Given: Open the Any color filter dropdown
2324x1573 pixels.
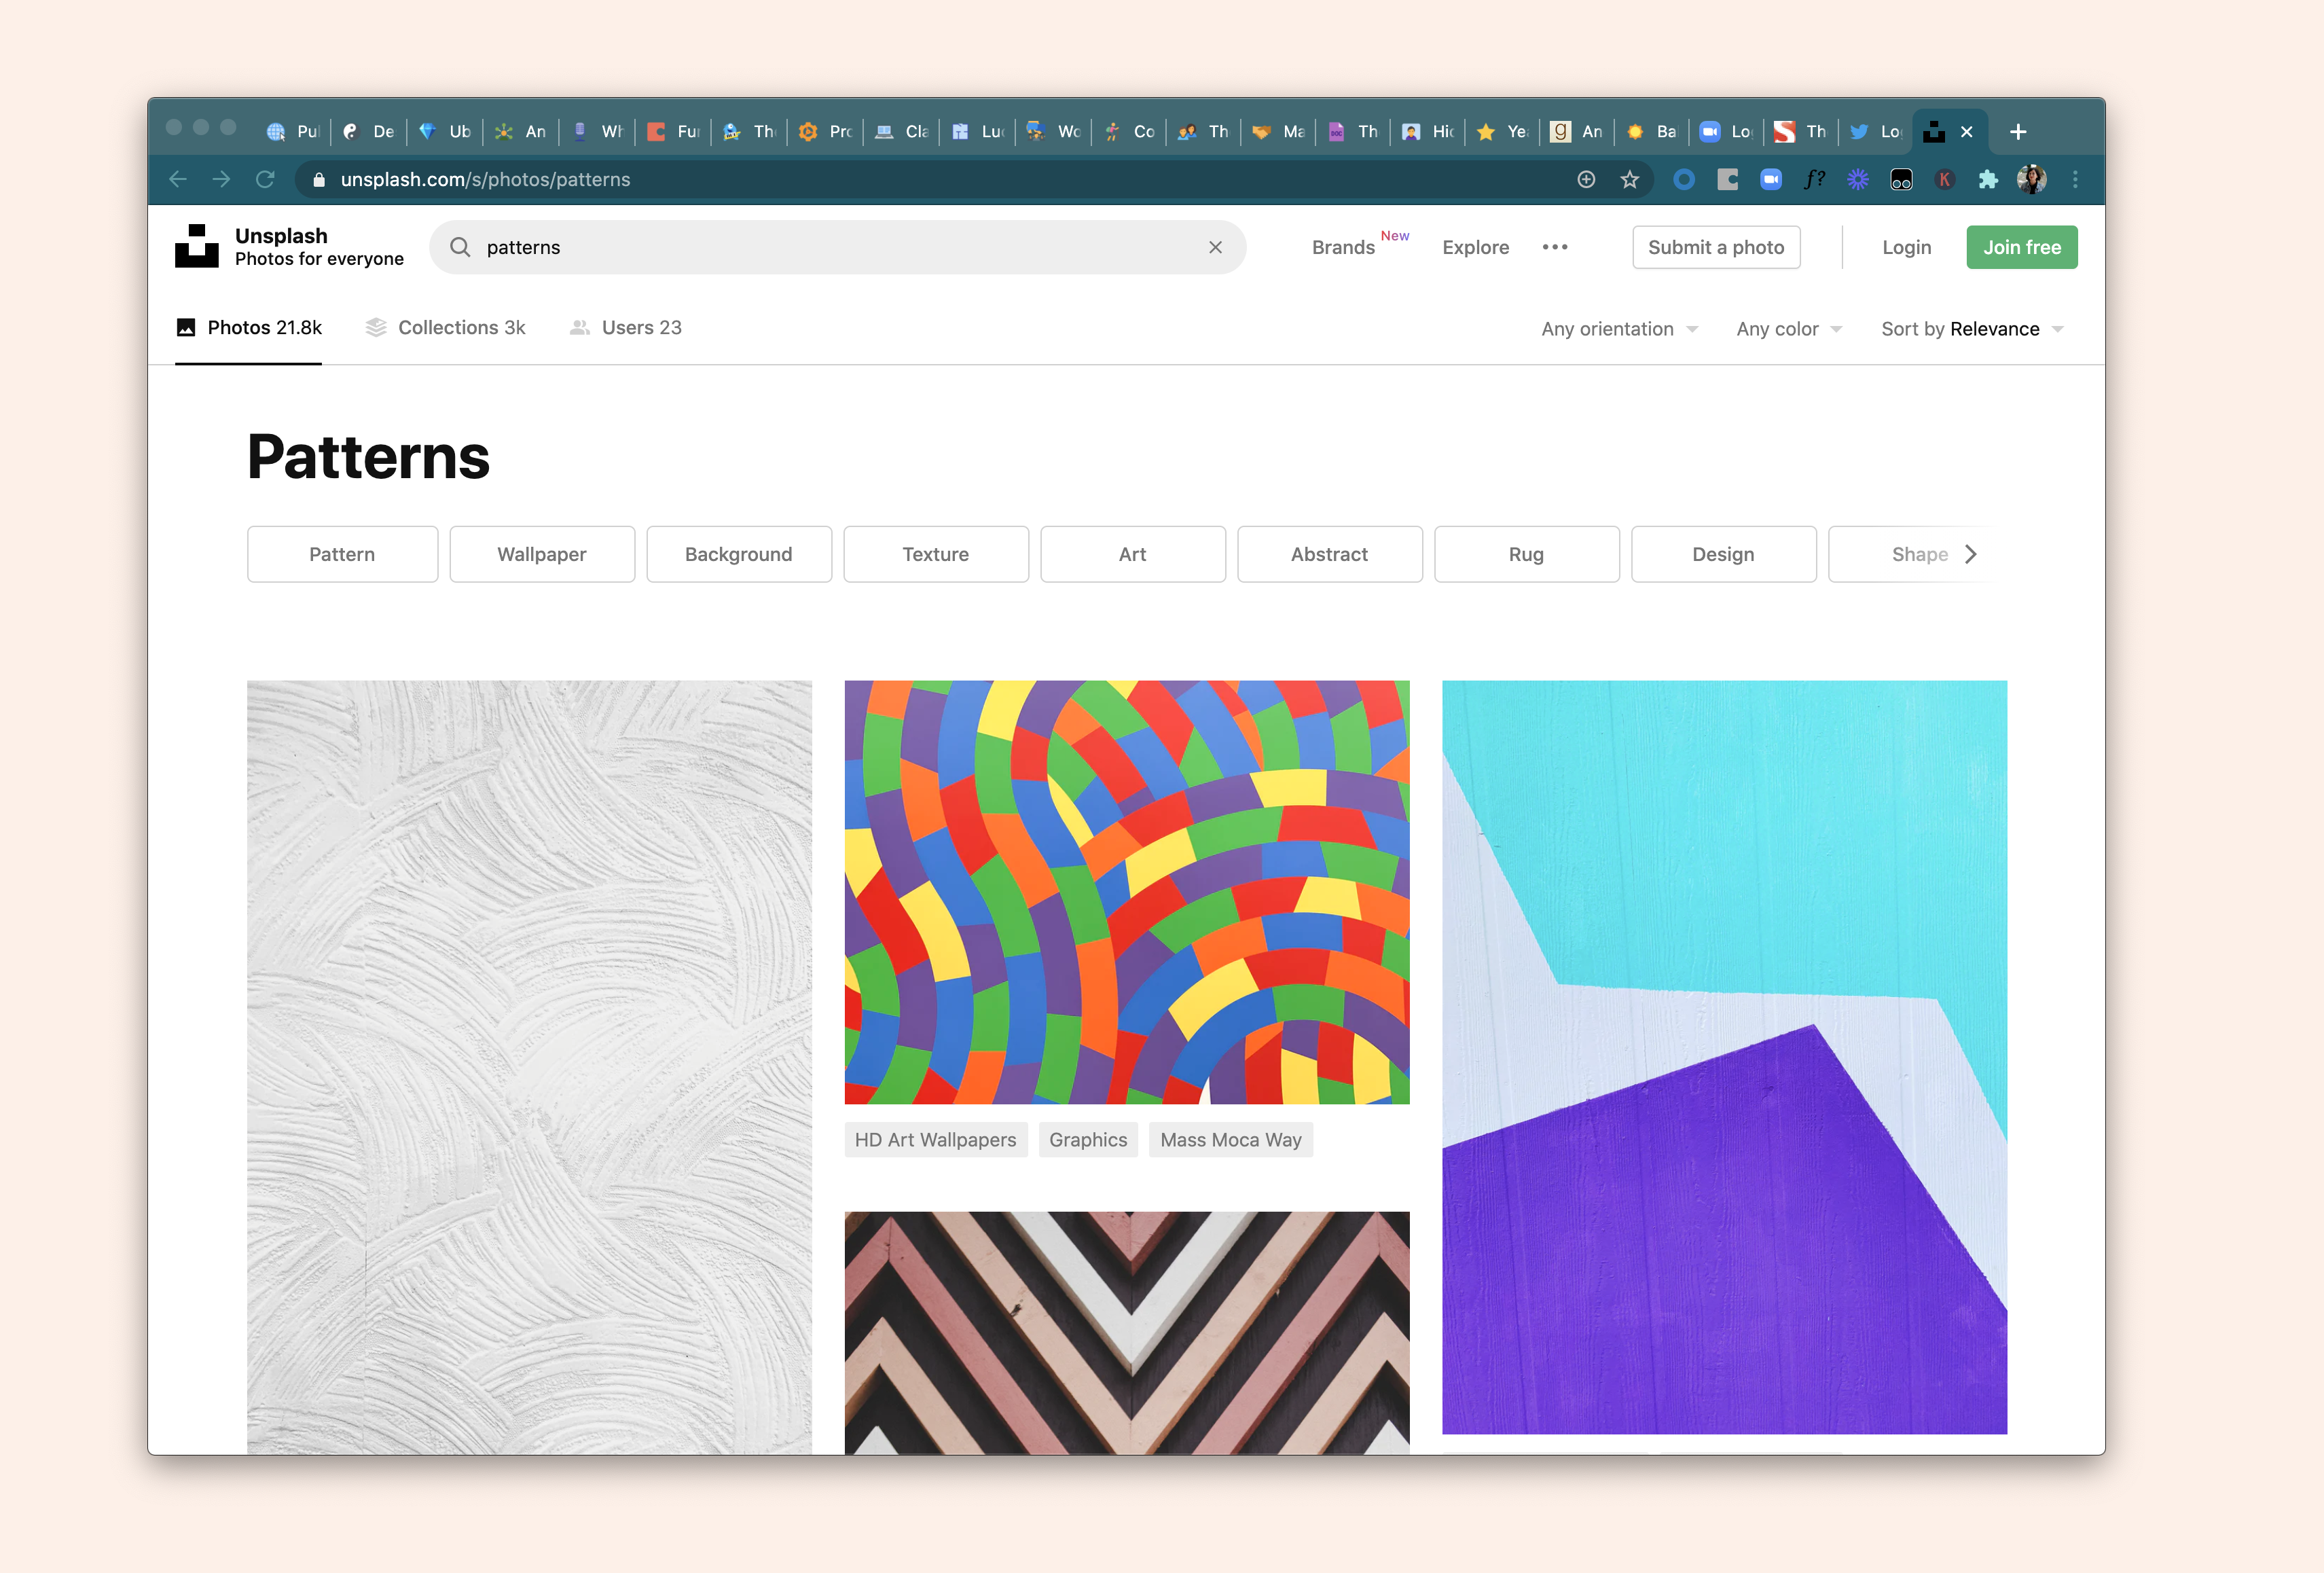Looking at the screenshot, I should 1788,329.
